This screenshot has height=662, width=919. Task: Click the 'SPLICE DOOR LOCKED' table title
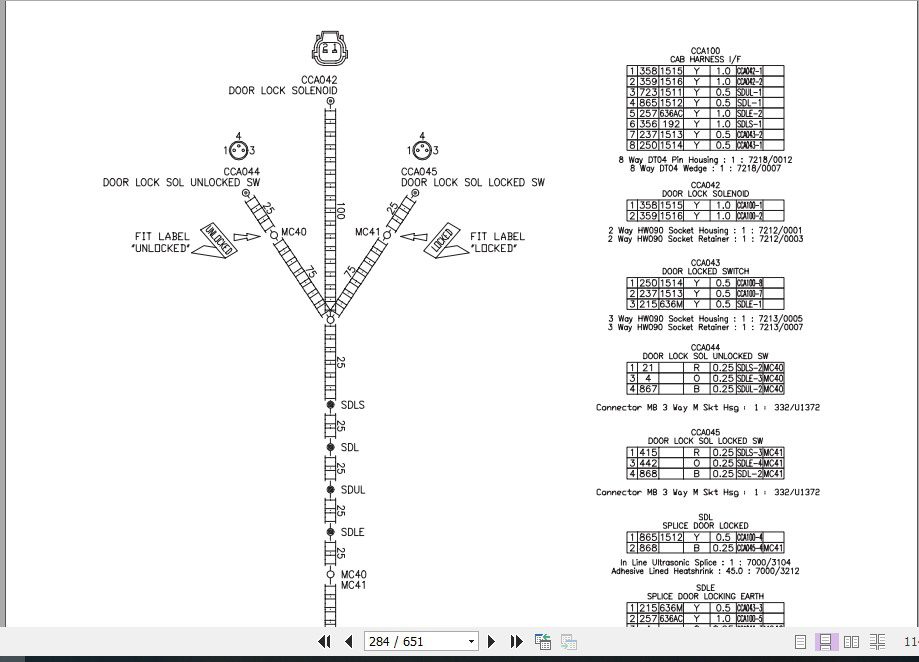pos(705,525)
